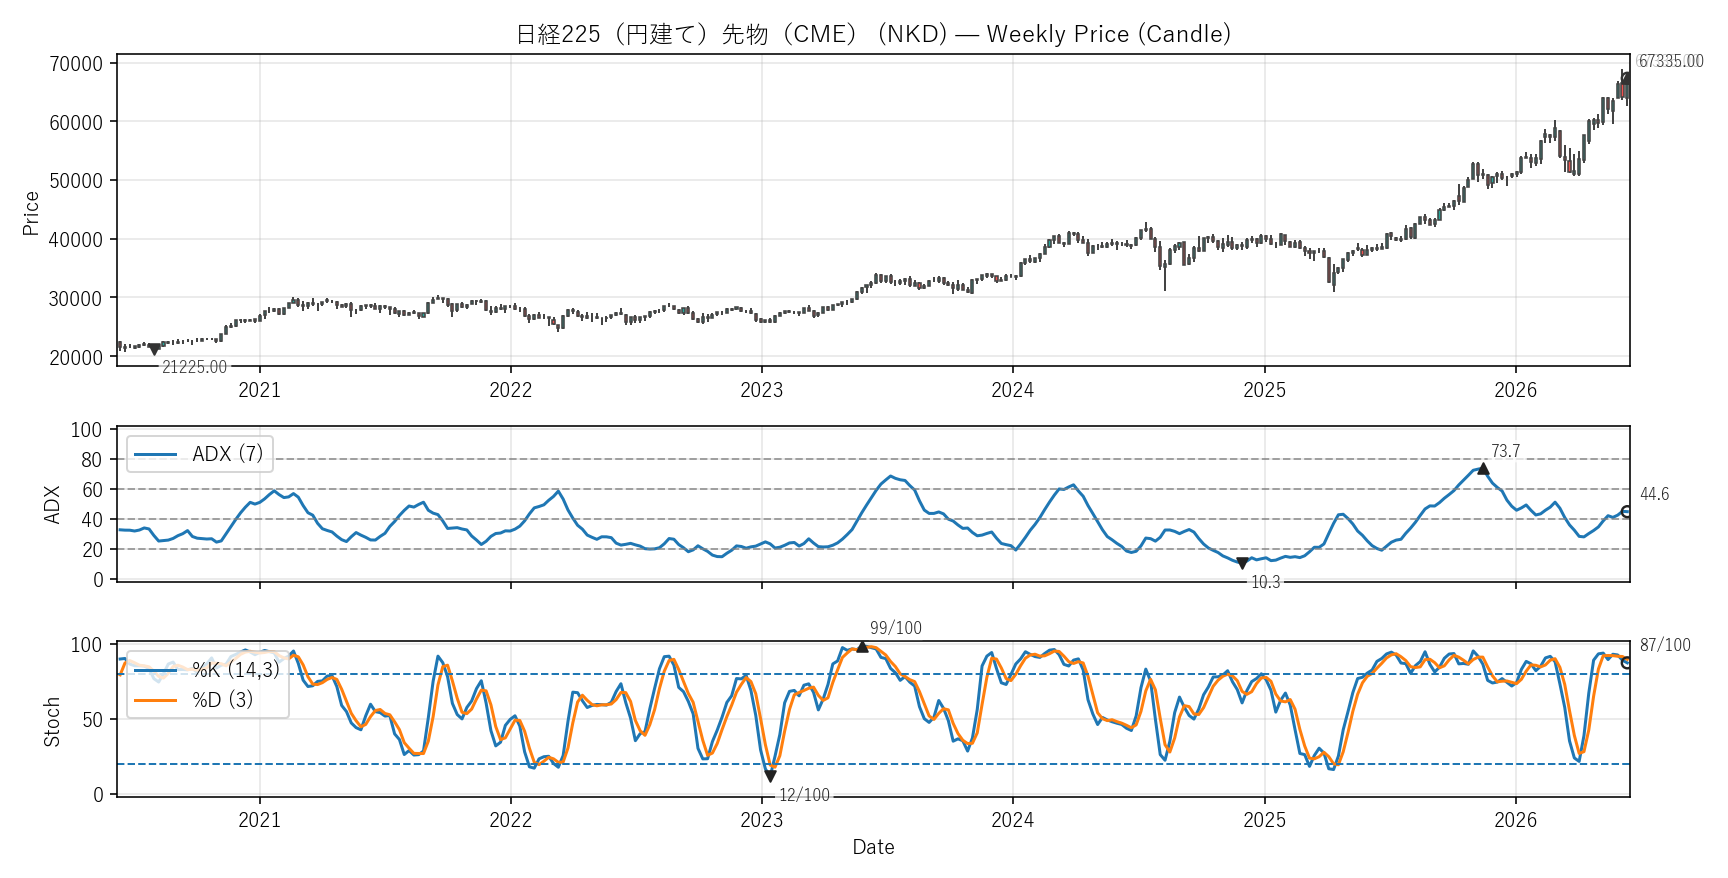
Task: Click the 2023 tick label under price chart
Action: pyautogui.click(x=761, y=390)
